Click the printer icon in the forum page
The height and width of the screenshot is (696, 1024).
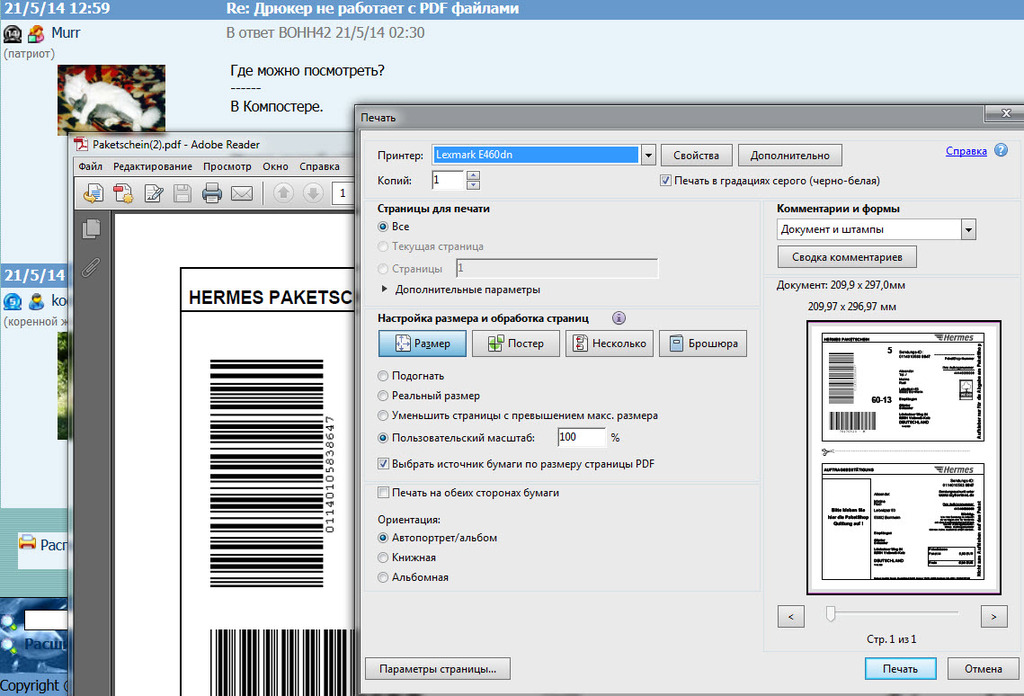click(27, 542)
